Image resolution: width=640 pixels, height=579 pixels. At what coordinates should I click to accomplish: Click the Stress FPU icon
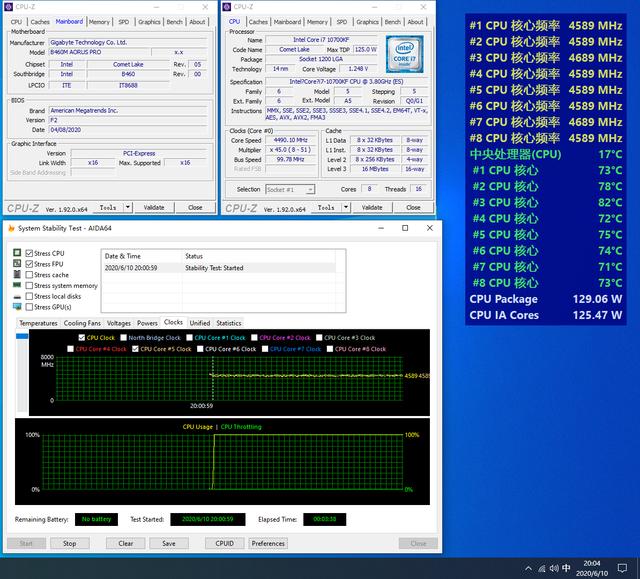pyautogui.click(x=17, y=264)
